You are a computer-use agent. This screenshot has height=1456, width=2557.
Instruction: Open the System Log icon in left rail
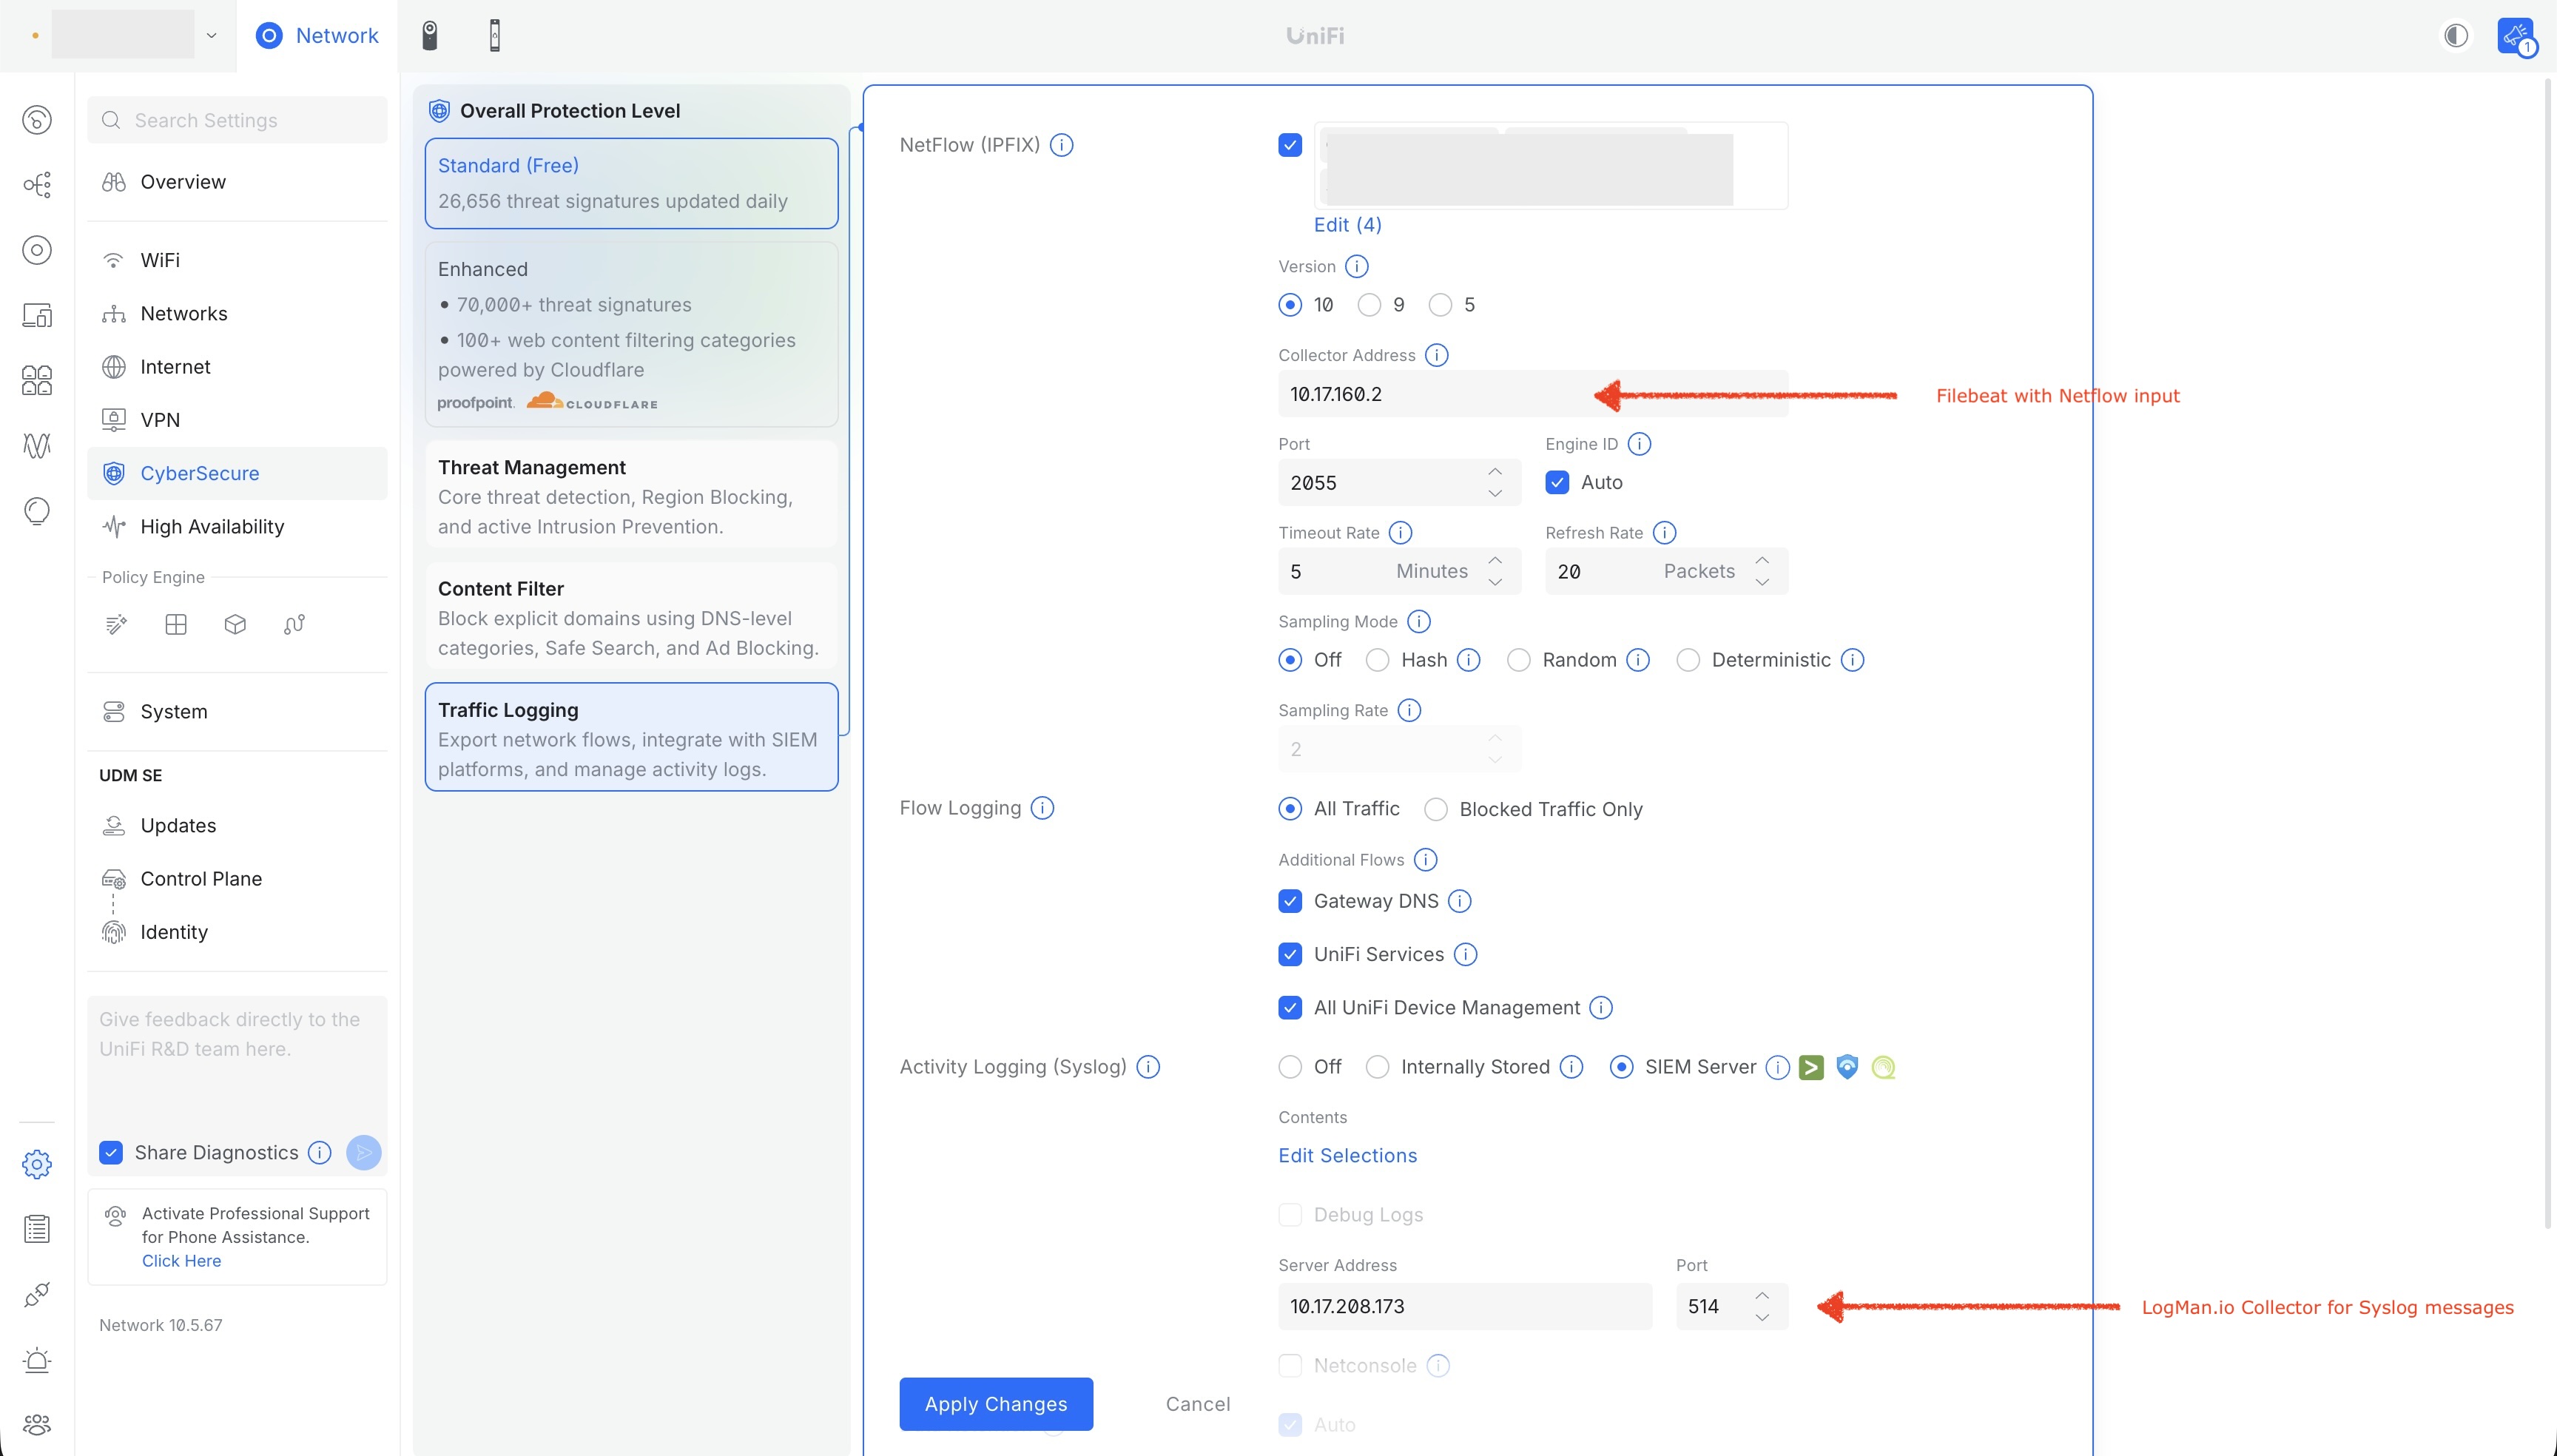[37, 1229]
